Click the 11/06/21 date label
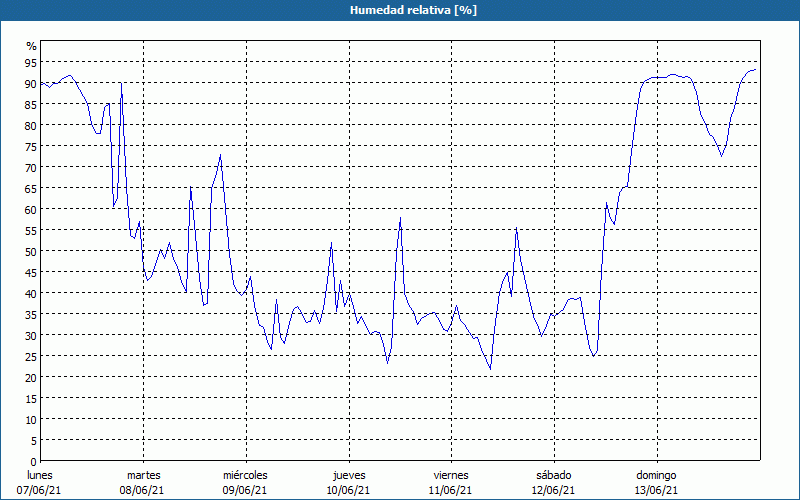The width and height of the screenshot is (800, 500). tap(451, 490)
